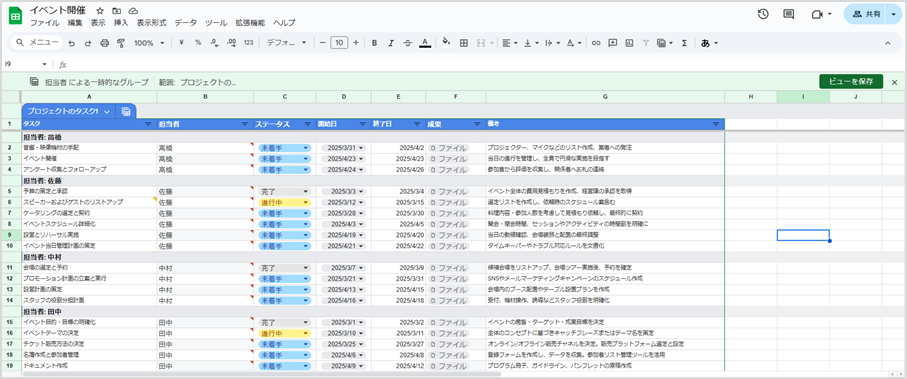Open the name box dropdown
Screen dimensions: 907x379
(x=45, y=64)
